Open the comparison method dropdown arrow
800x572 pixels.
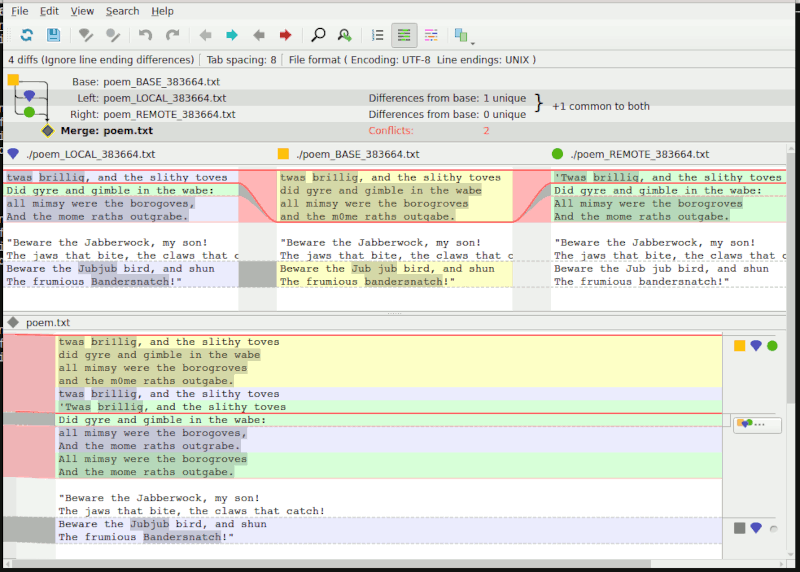tap(472, 43)
